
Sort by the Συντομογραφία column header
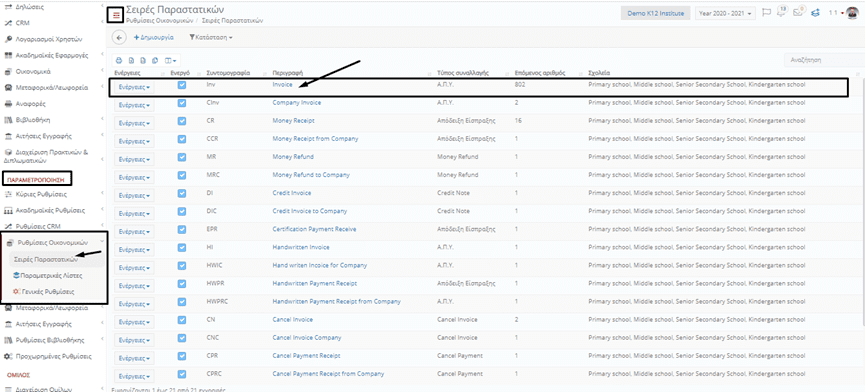tap(228, 73)
